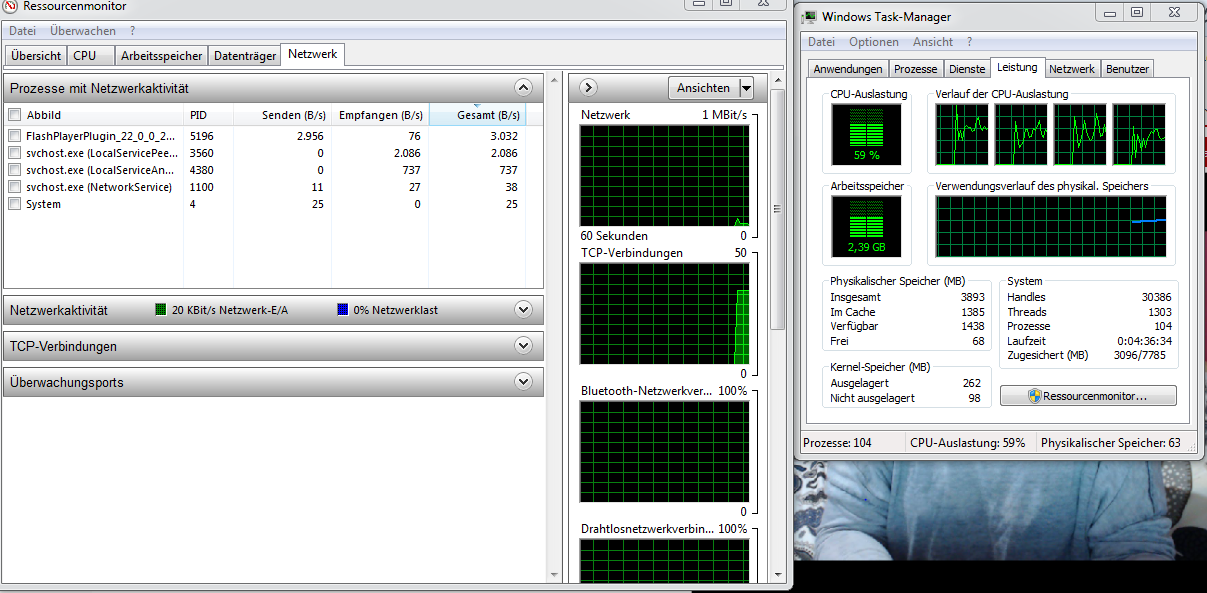Expand the Überwachungsports section

pos(523,382)
